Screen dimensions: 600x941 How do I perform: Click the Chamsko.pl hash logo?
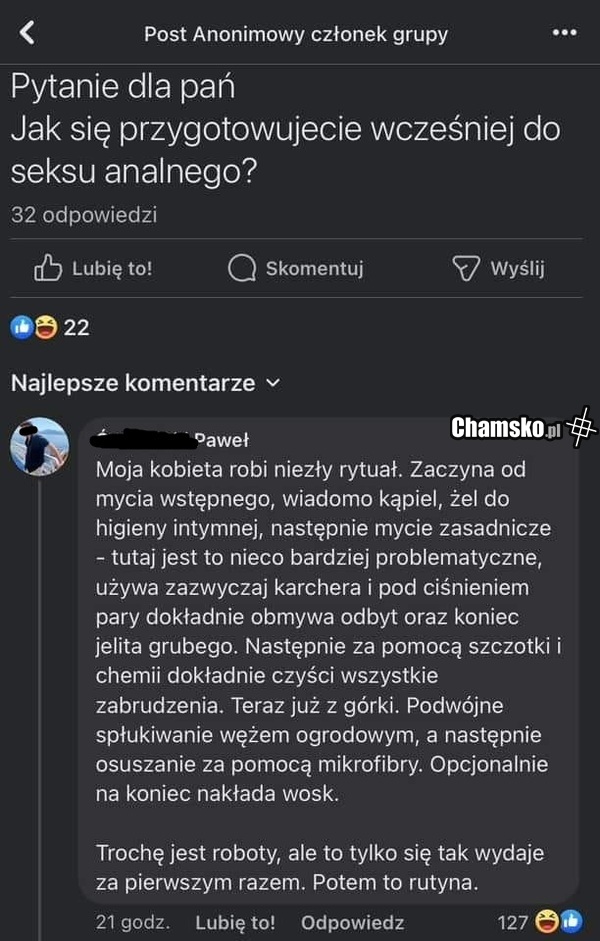click(580, 429)
